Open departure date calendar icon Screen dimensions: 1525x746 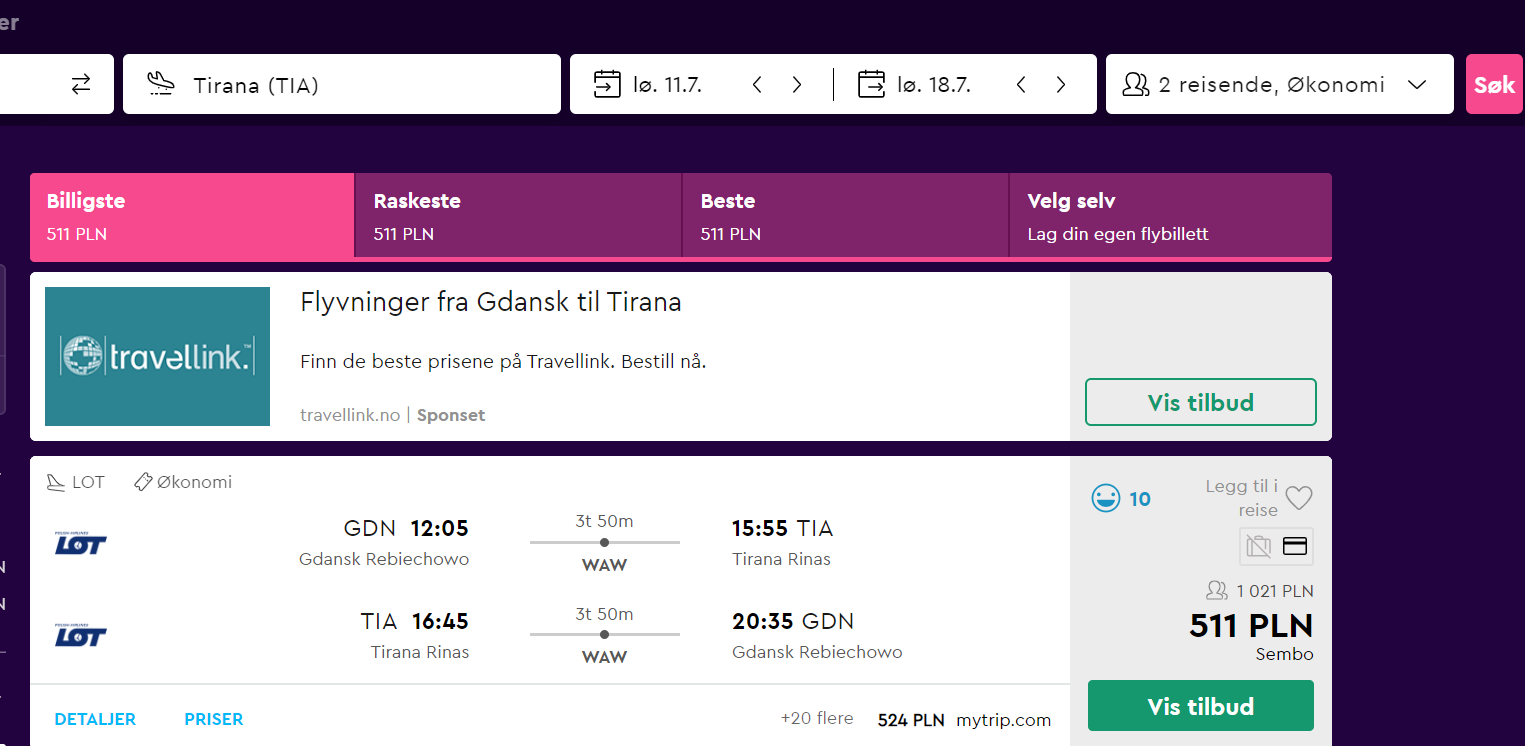[x=607, y=84]
